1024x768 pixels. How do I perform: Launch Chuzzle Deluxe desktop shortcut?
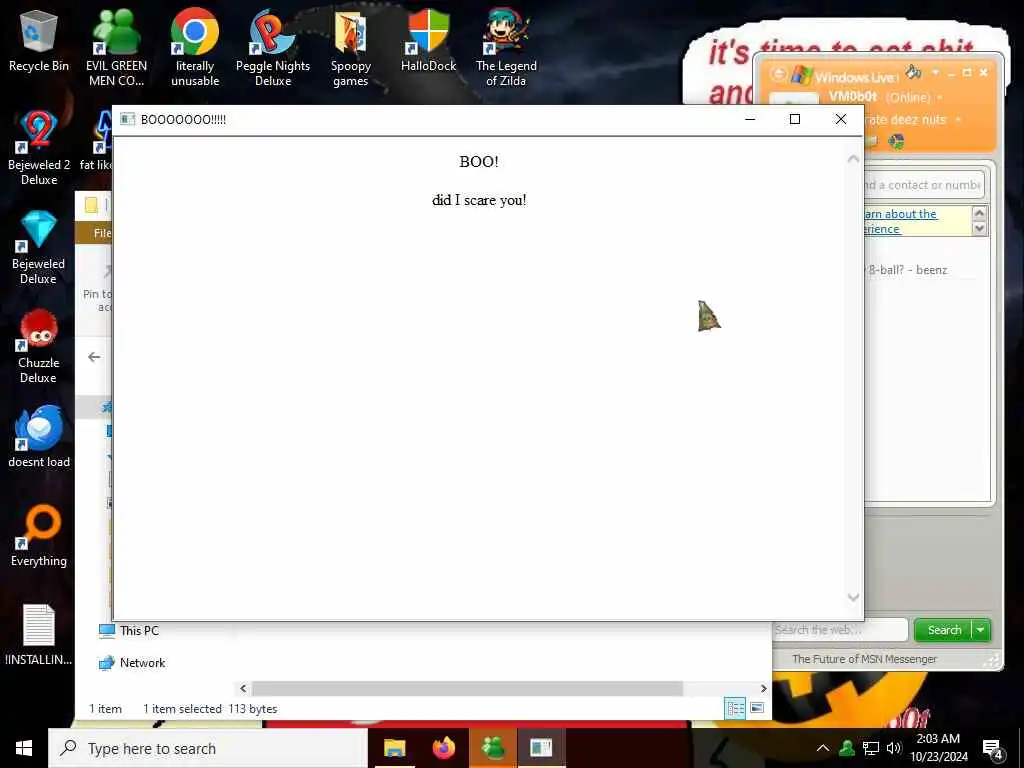pos(39,346)
